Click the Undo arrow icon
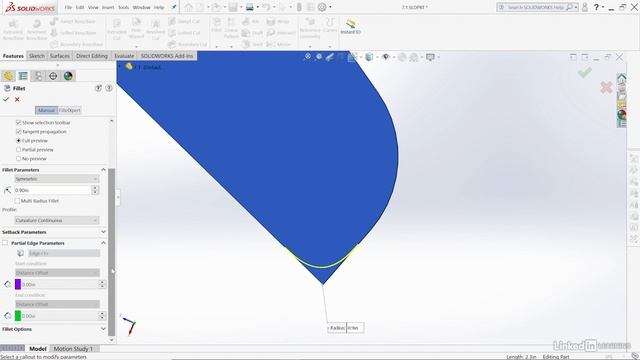Viewport: 640px width, 360px height. tap(266, 7)
